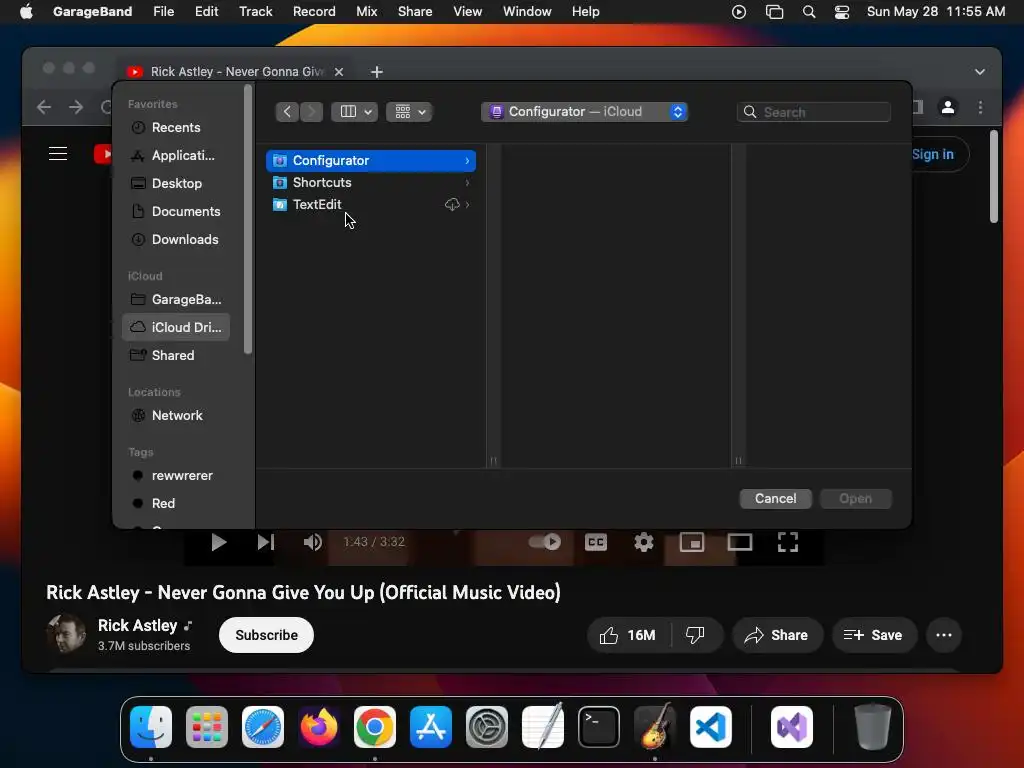Open the item grouping dropdown

coord(409,112)
